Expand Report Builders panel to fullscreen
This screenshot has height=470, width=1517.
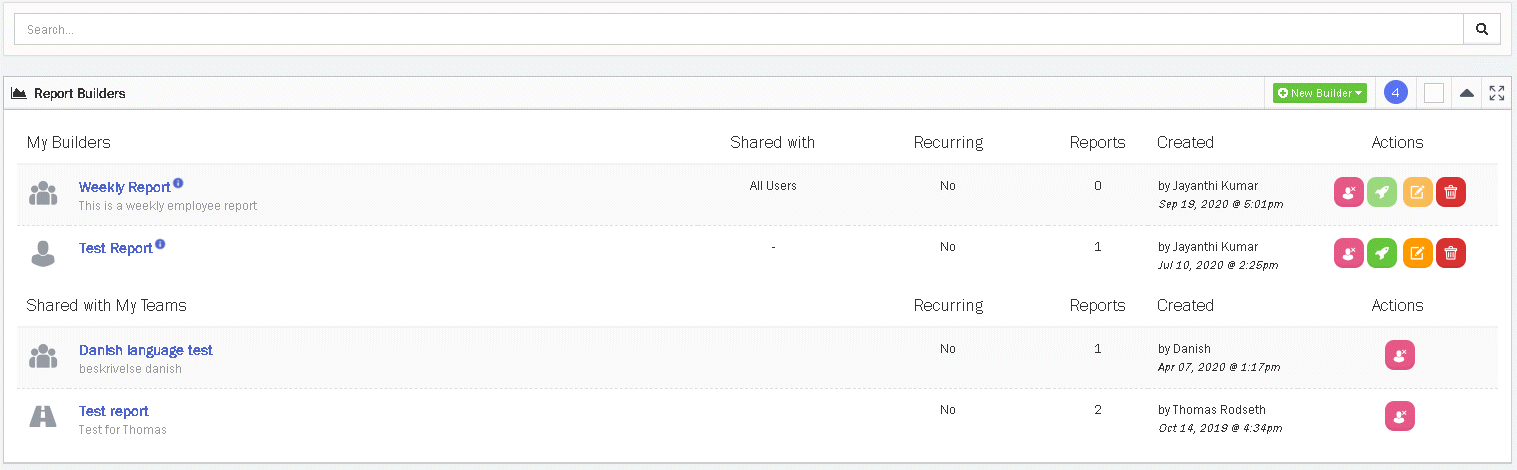point(1496,93)
